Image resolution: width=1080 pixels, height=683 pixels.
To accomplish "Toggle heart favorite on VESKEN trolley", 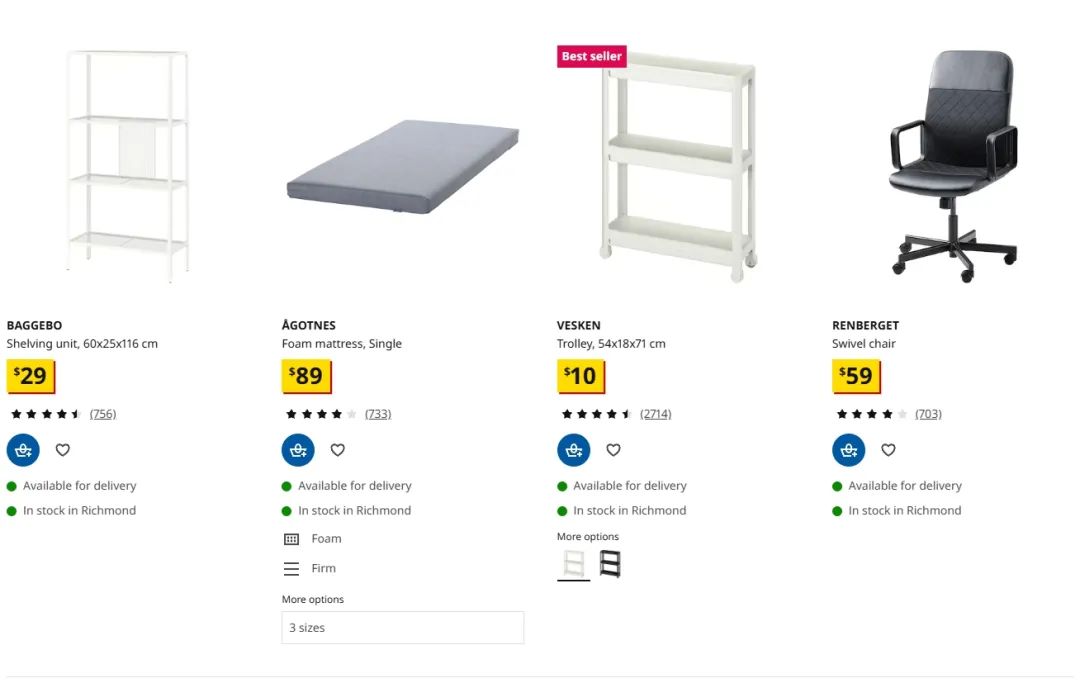I will point(613,450).
